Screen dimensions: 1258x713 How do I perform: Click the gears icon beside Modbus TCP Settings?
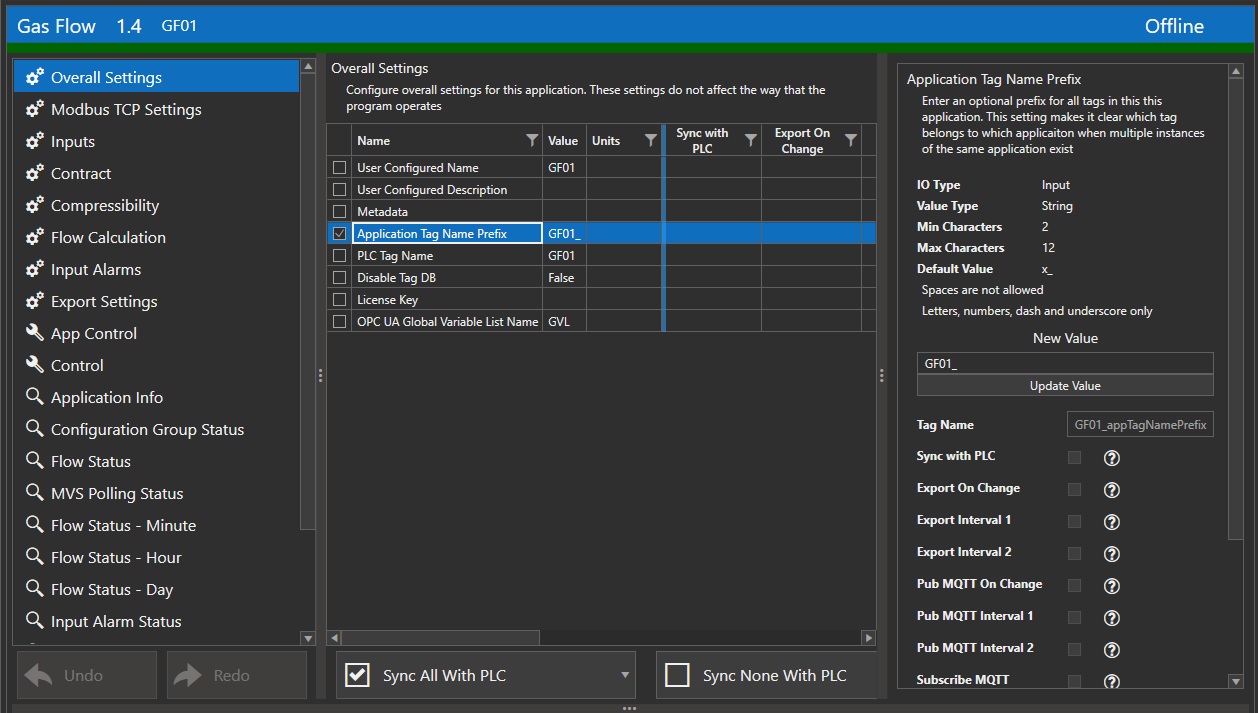pos(35,109)
